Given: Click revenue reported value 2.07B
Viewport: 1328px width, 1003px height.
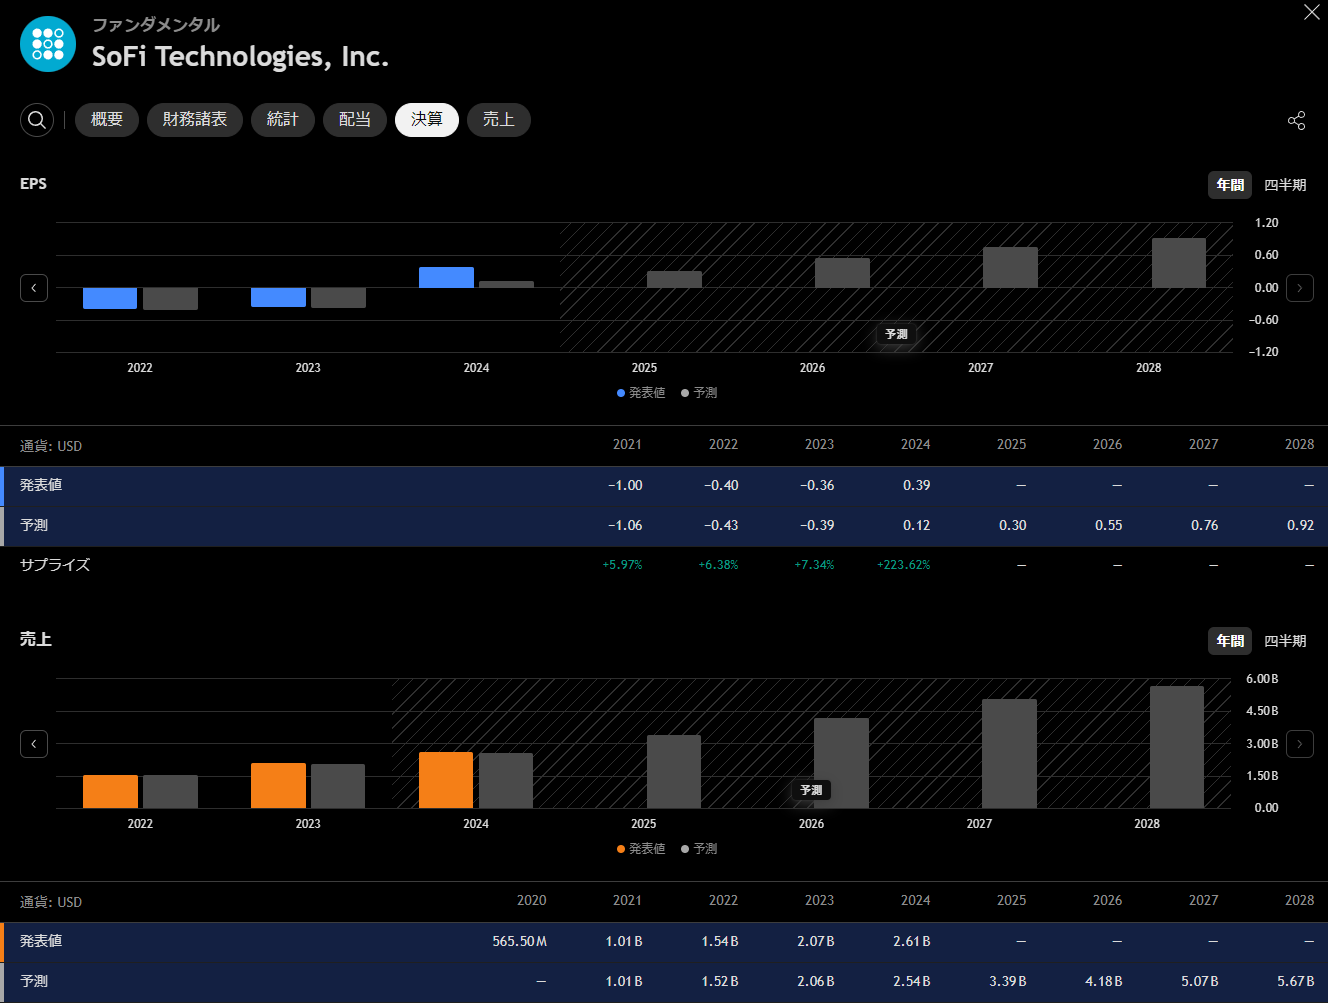Looking at the screenshot, I should (x=816, y=941).
